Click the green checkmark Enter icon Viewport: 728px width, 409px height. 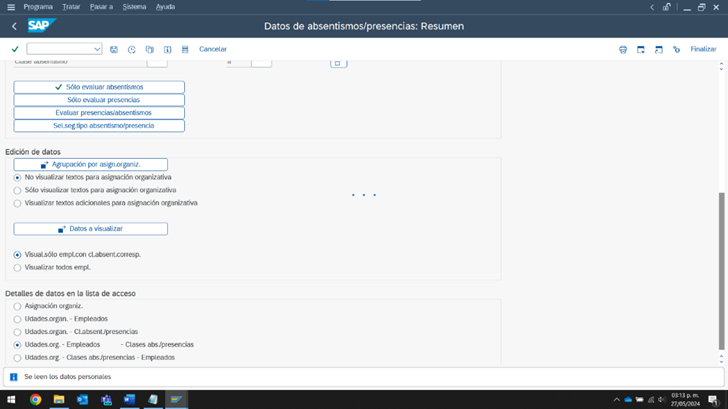click(14, 49)
